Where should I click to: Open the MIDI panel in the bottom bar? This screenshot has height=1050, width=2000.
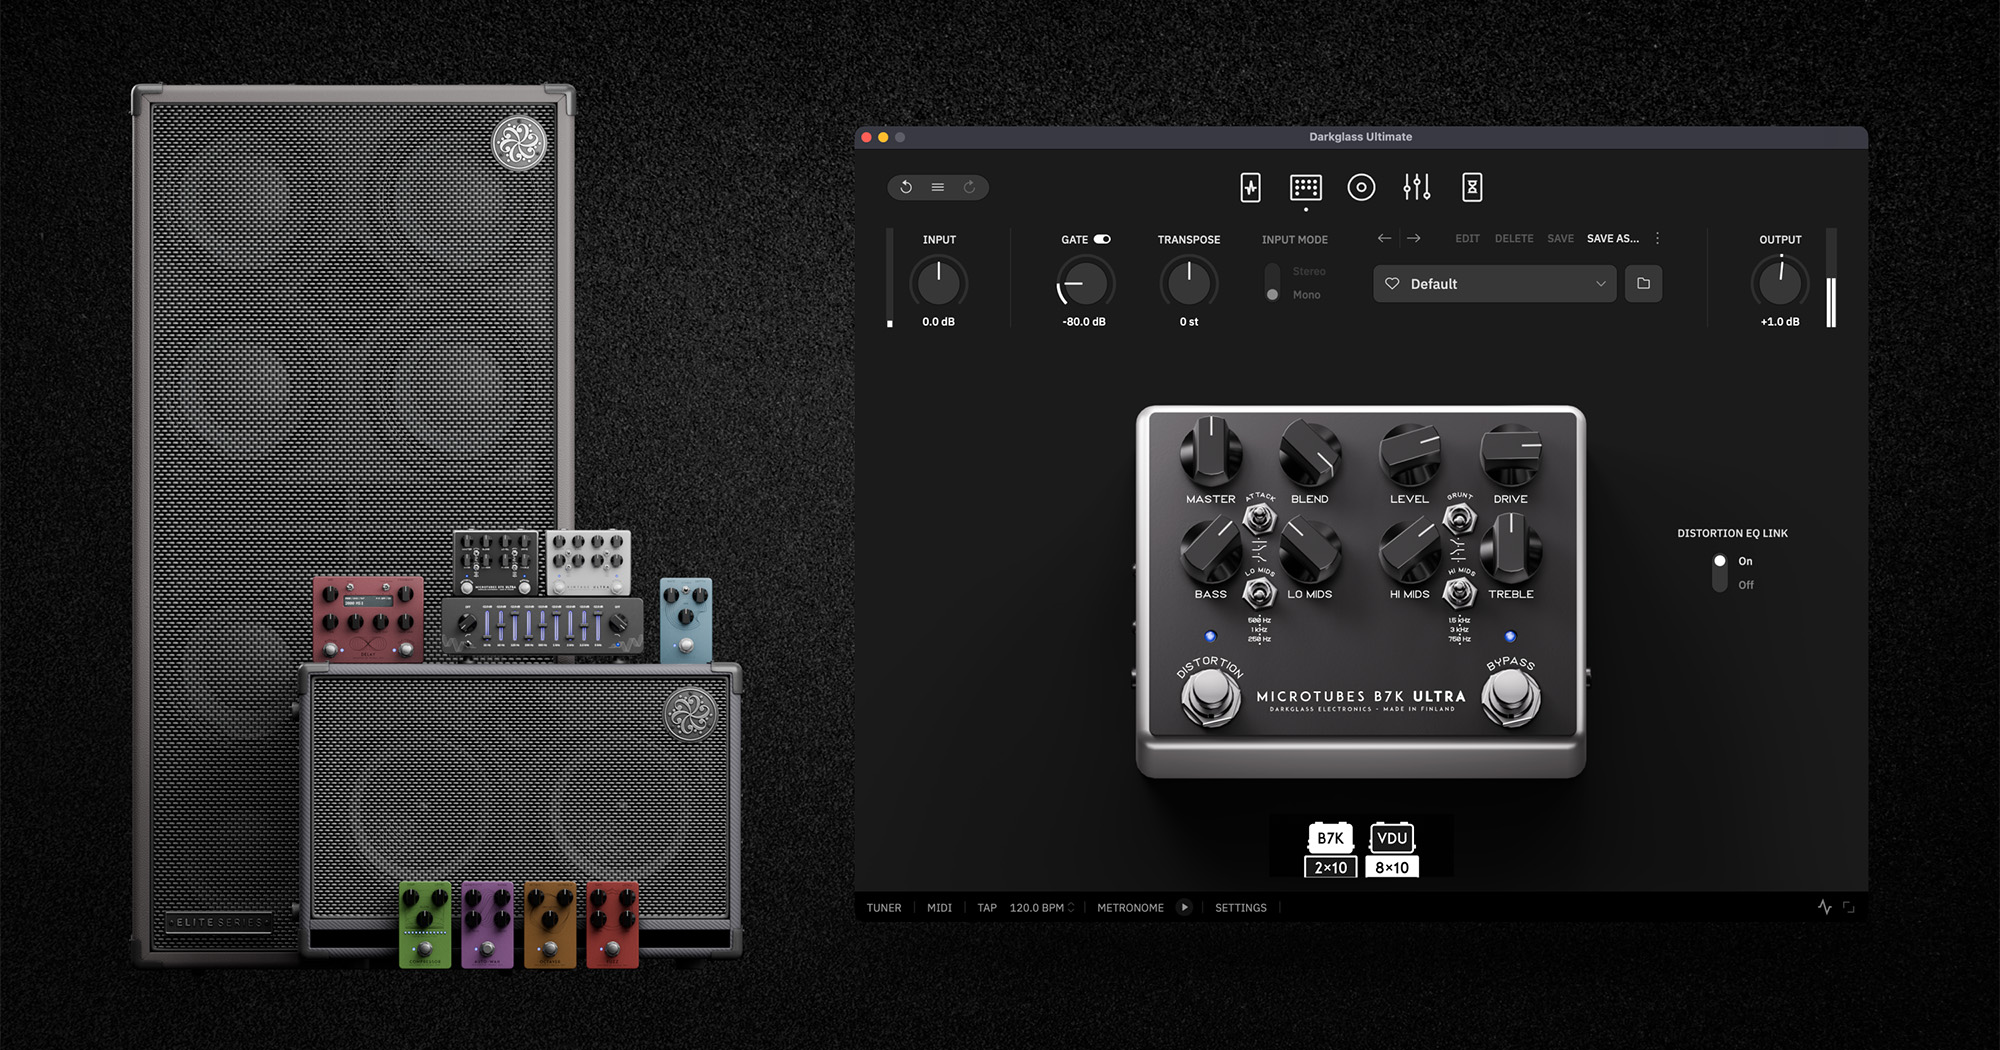pos(938,907)
